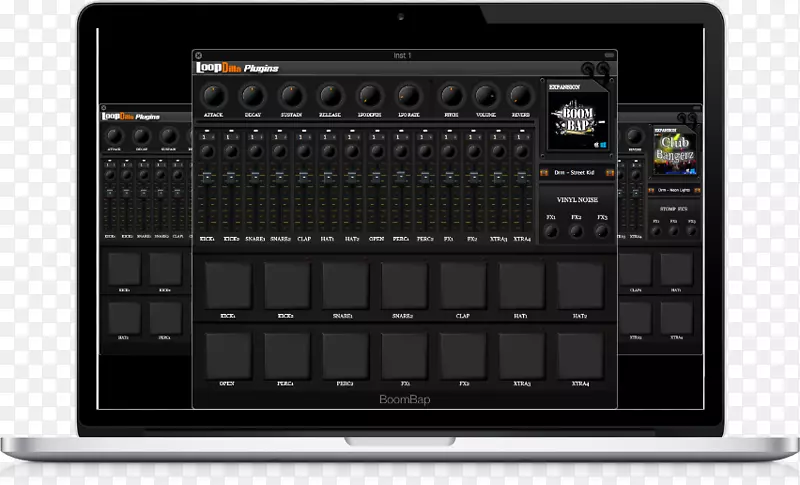This screenshot has height=485, width=800.
Task: Click the Volume knob in the top row
Action: point(484,96)
